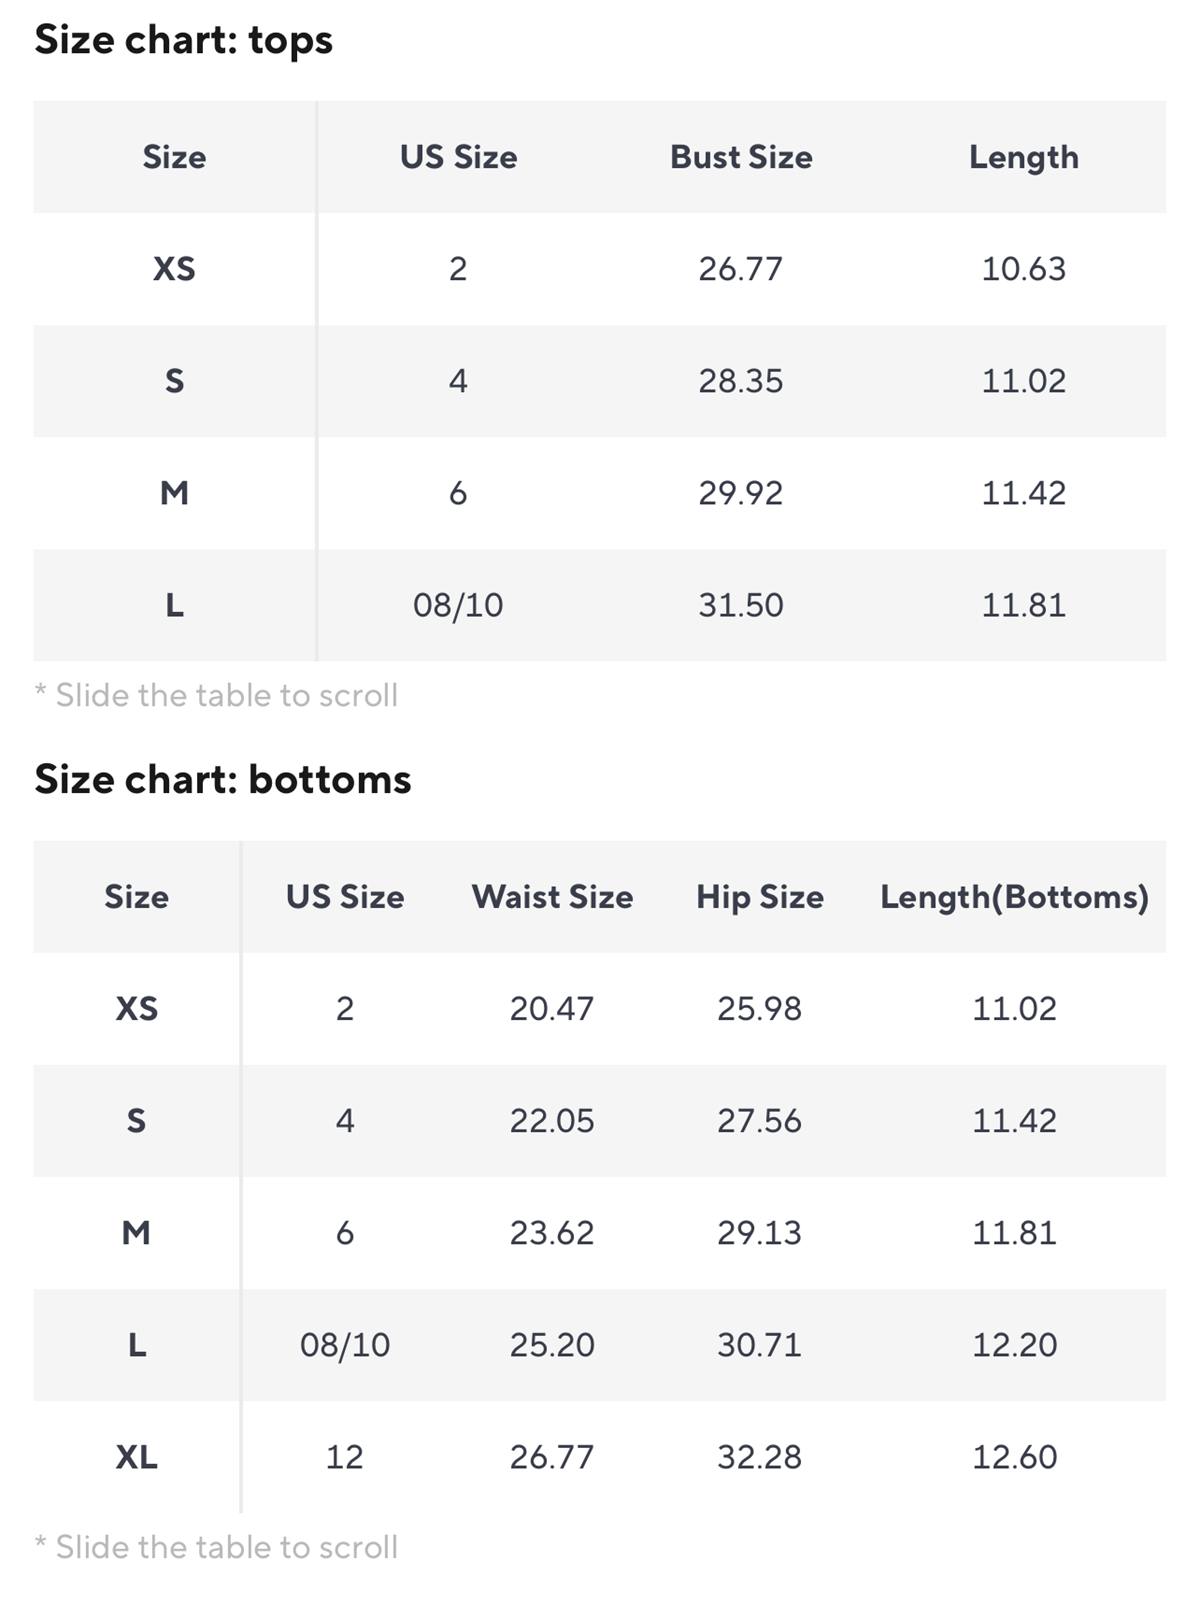Viewport: 1200px width, 1603px height.
Task: Select waist size value 20.47
Action: 552,1009
